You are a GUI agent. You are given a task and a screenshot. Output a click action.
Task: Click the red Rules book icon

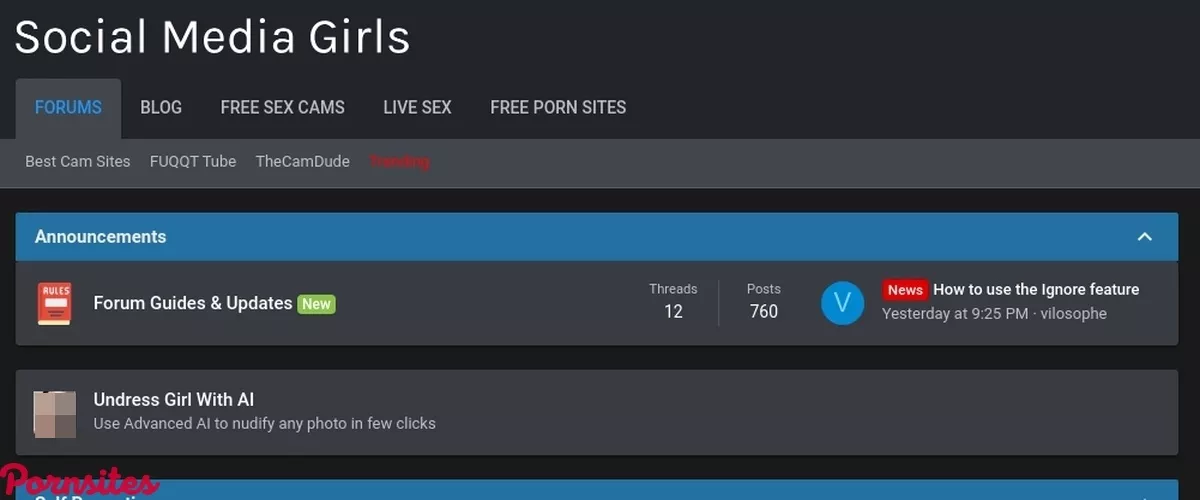coord(54,303)
